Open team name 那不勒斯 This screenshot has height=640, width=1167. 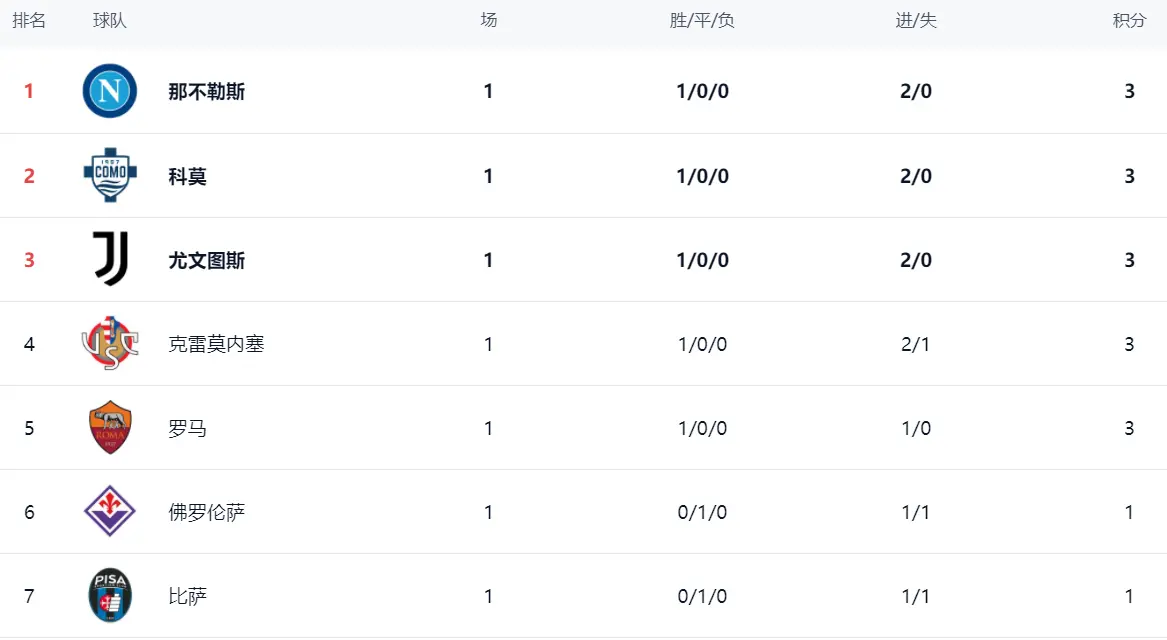coord(207,92)
